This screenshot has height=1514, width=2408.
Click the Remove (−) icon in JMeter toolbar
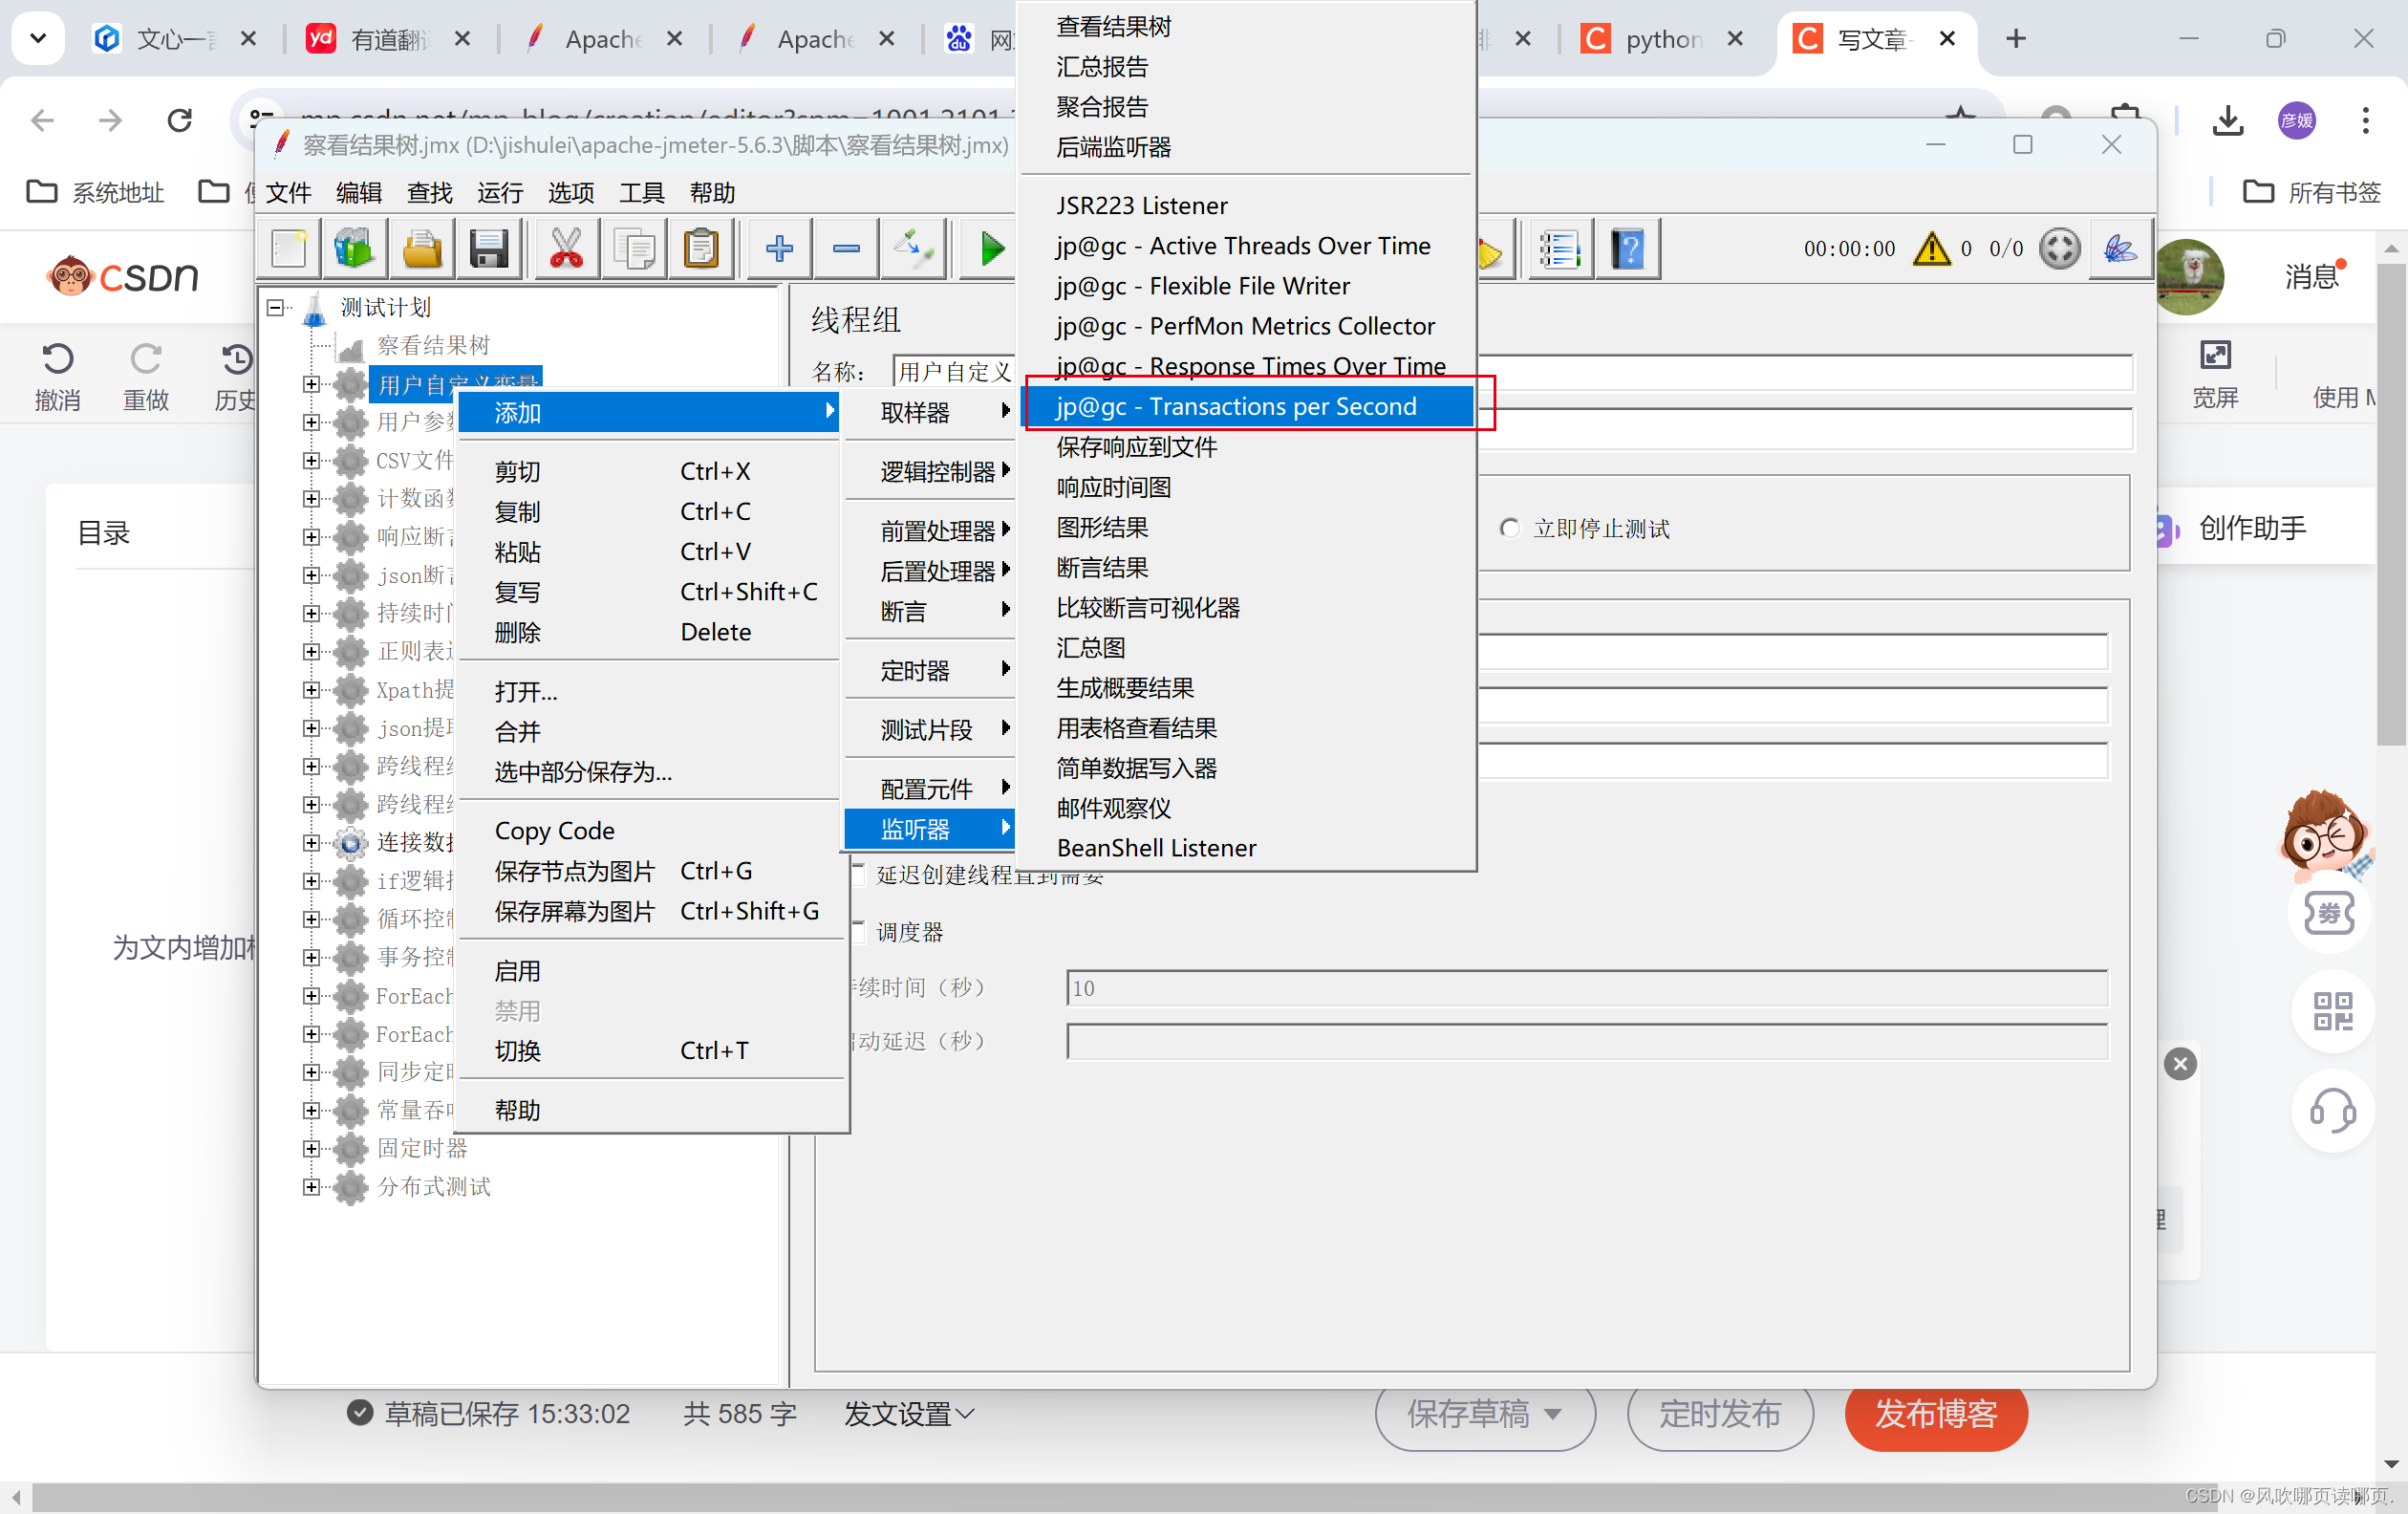[x=845, y=248]
